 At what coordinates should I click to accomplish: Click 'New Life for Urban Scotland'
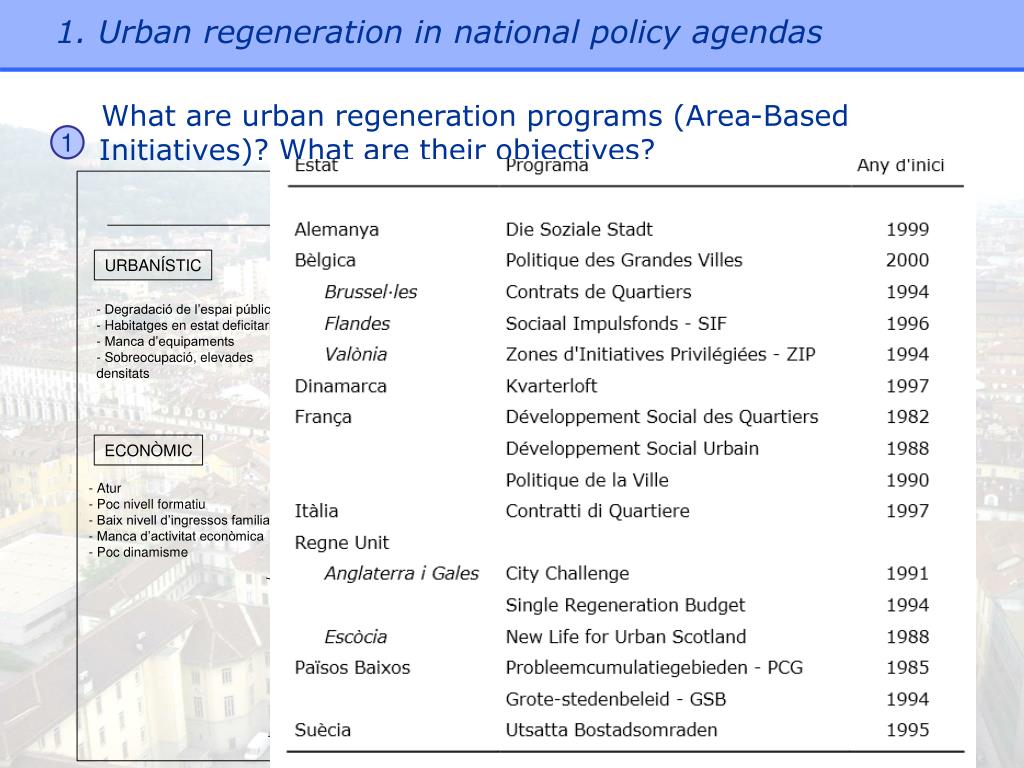click(x=626, y=636)
